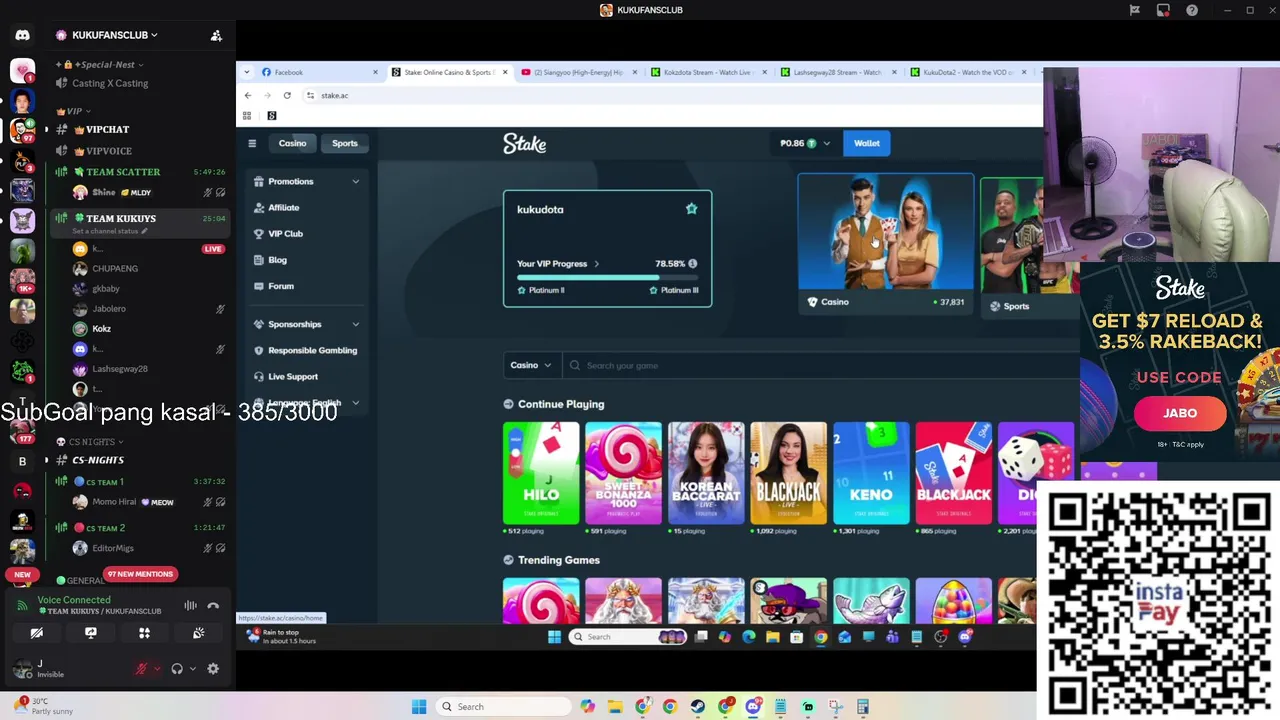Open the Casino search category dropdown

[x=531, y=365]
